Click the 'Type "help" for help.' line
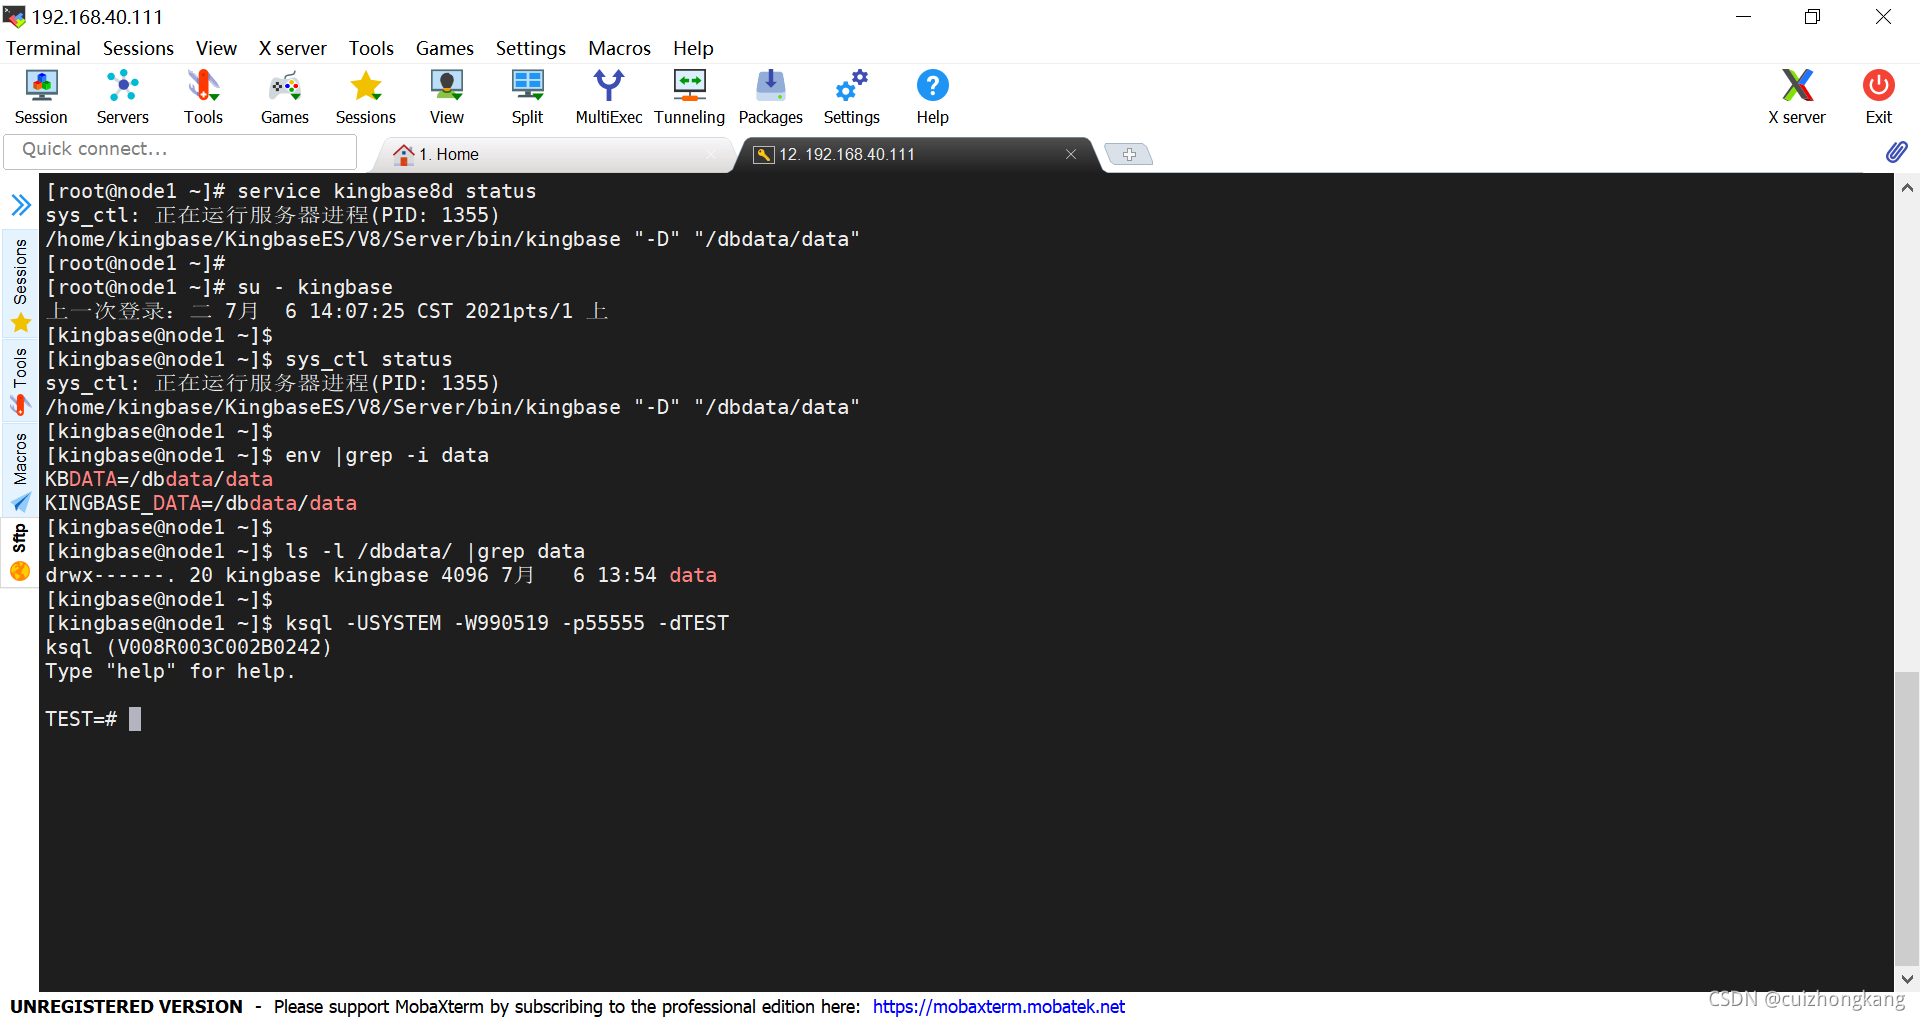 tap(170, 671)
